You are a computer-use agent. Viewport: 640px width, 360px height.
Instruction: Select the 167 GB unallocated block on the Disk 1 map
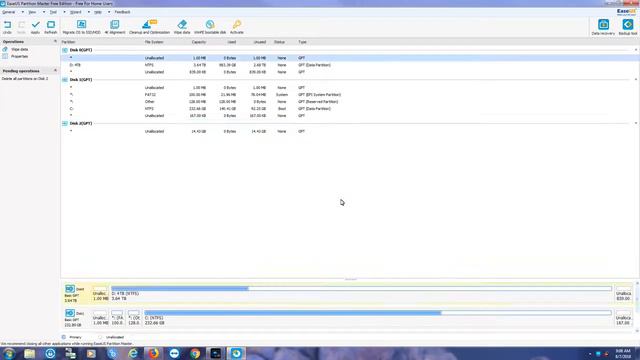(623, 318)
